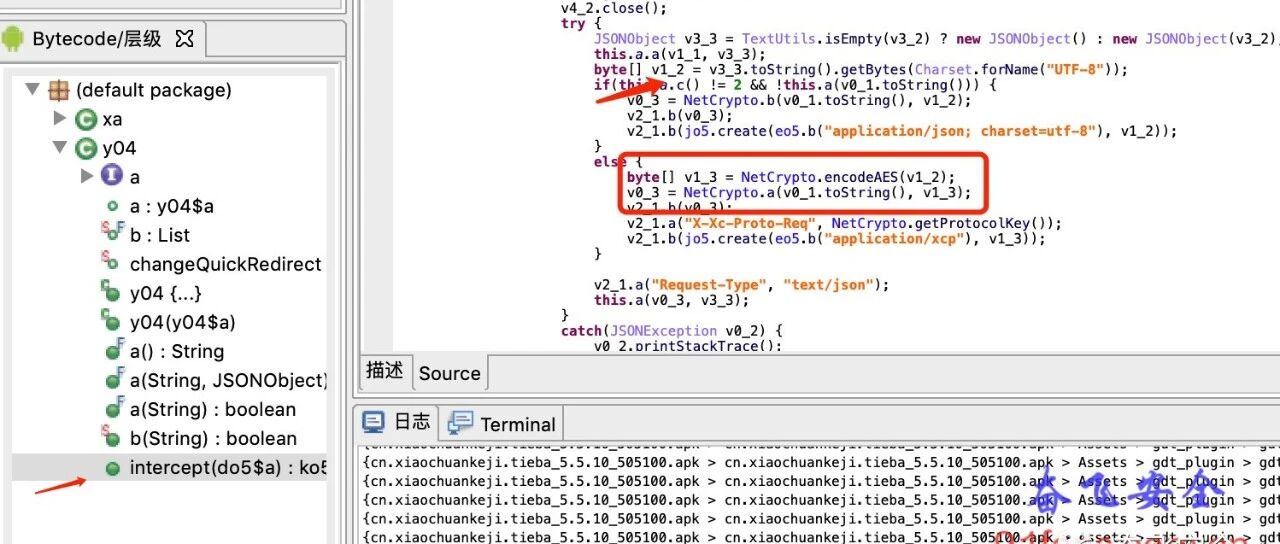
Task: Click the green class icon of y04
Action: tap(85, 148)
